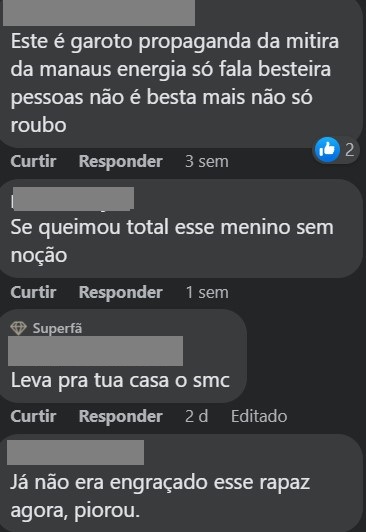Viewport: 366px width, 532px height.
Task: Like the comment about manaus energia
Action: [33, 161]
